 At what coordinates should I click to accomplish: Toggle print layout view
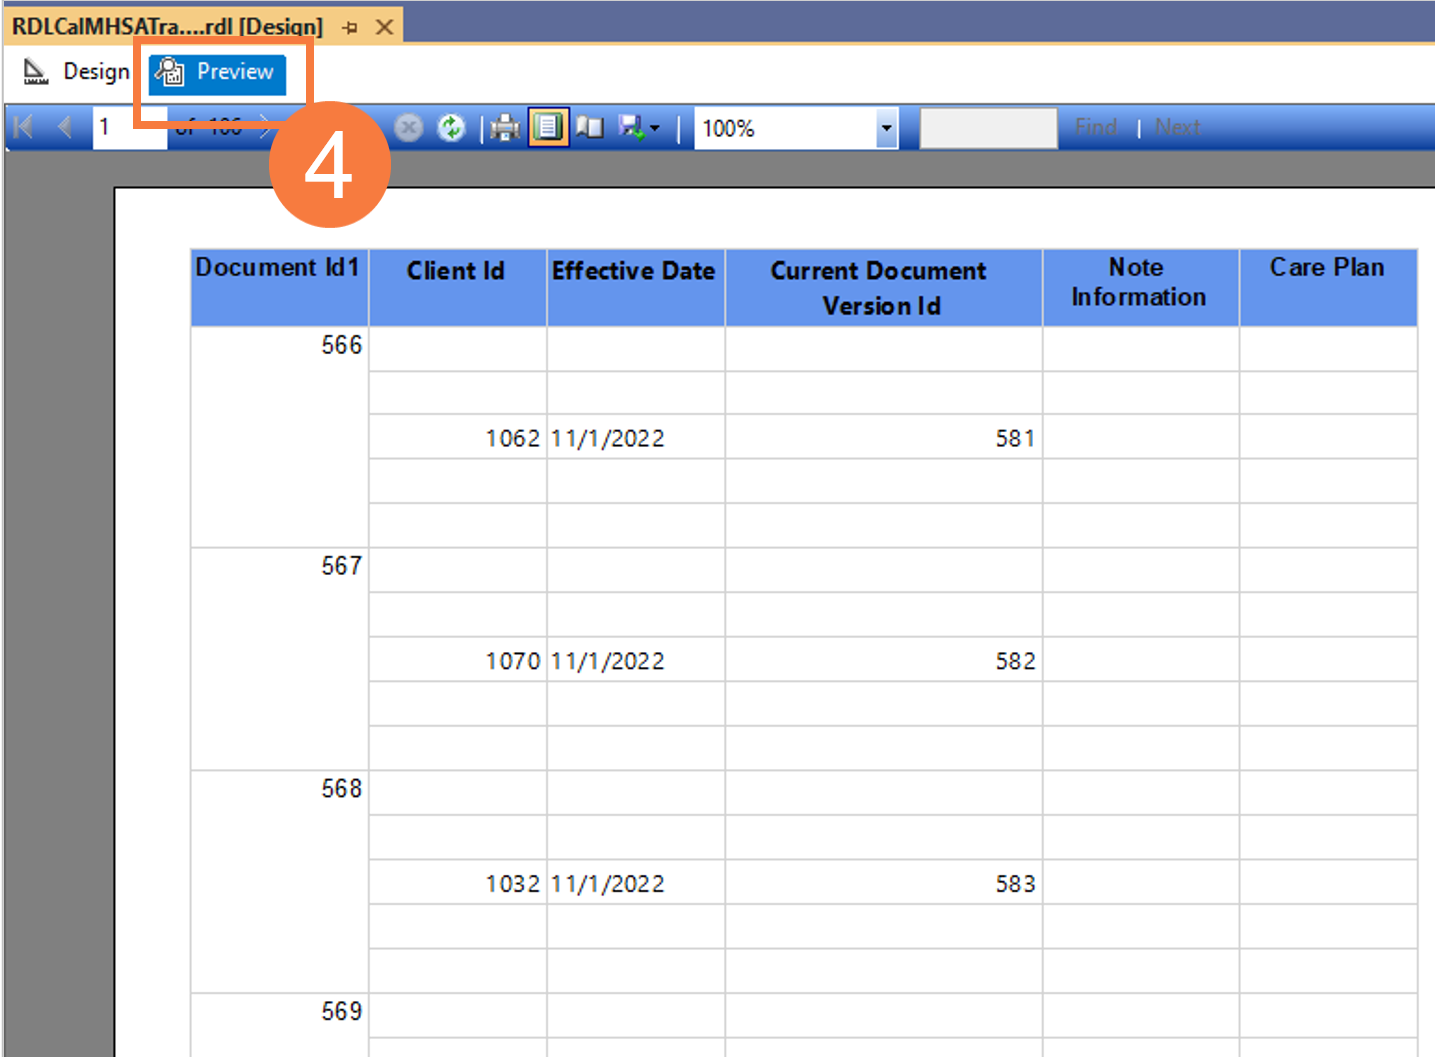(547, 127)
